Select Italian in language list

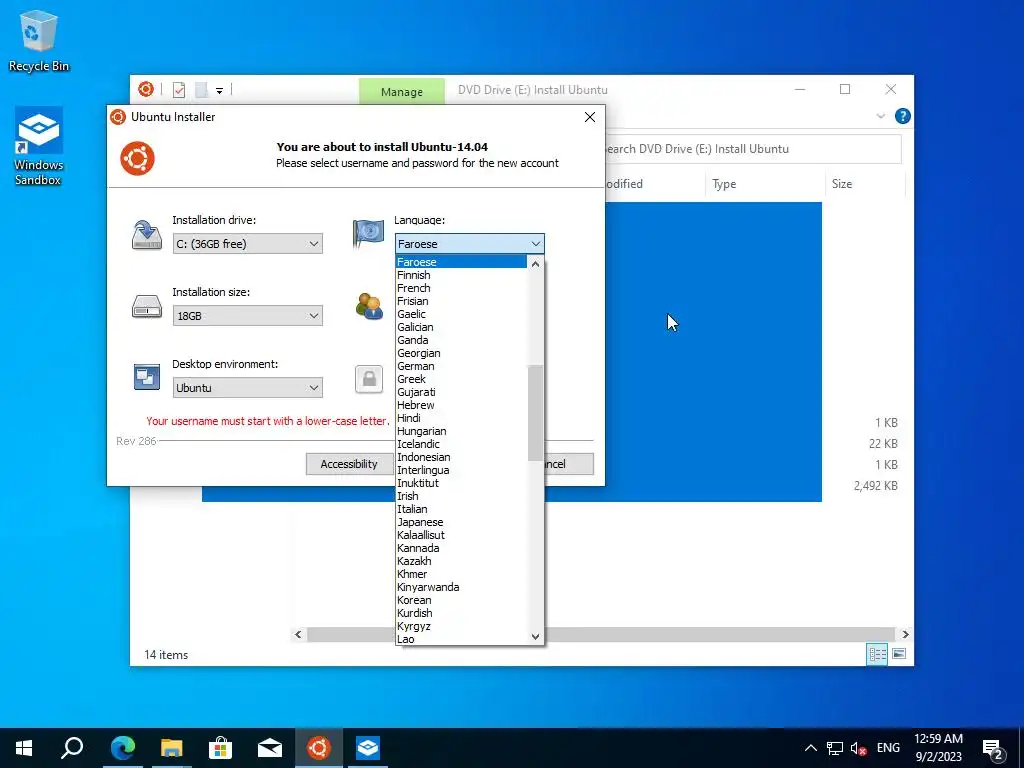tap(461, 509)
